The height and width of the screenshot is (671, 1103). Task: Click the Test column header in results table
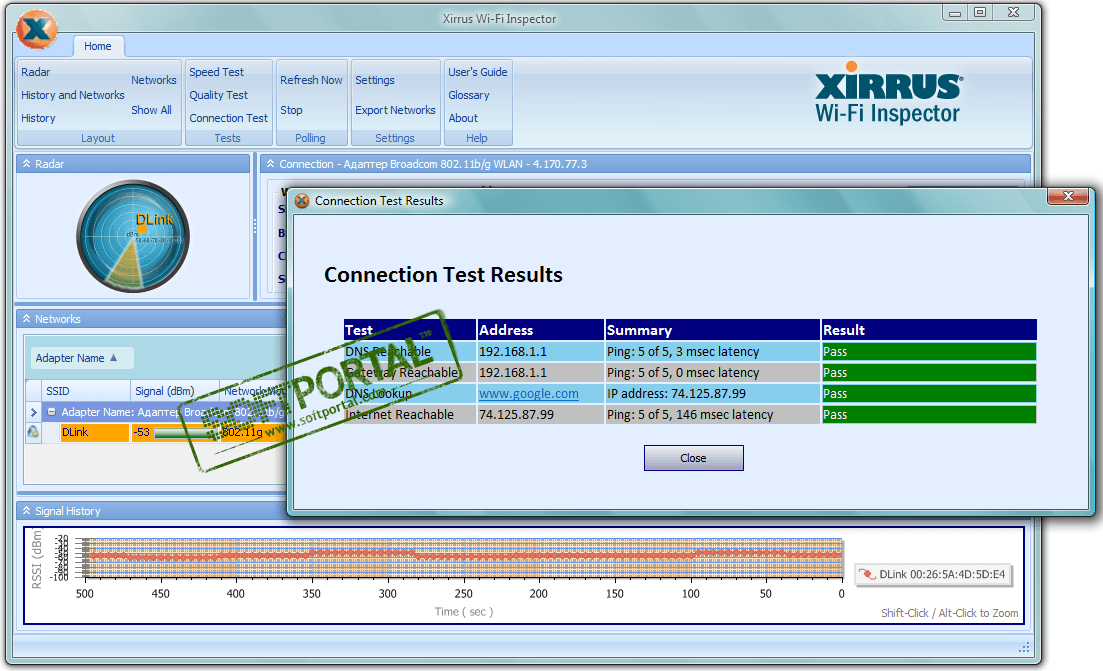pos(410,330)
